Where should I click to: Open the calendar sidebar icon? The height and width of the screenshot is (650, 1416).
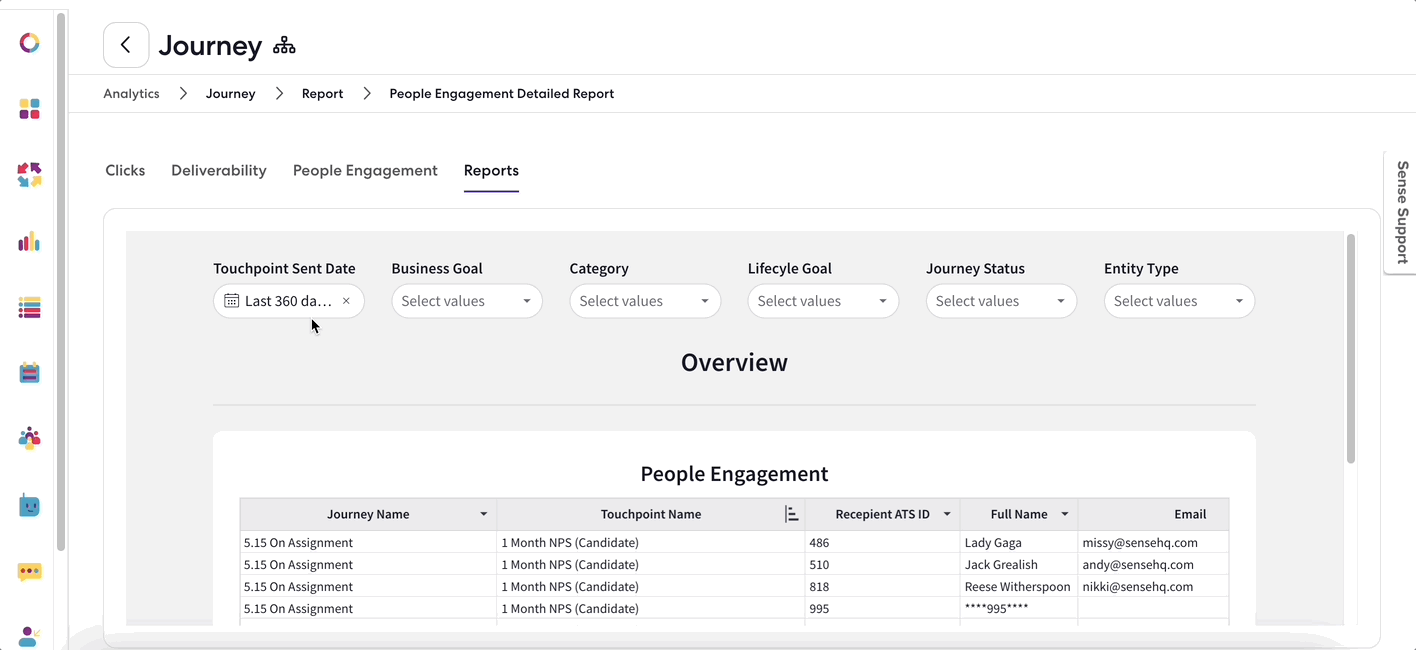[29, 373]
